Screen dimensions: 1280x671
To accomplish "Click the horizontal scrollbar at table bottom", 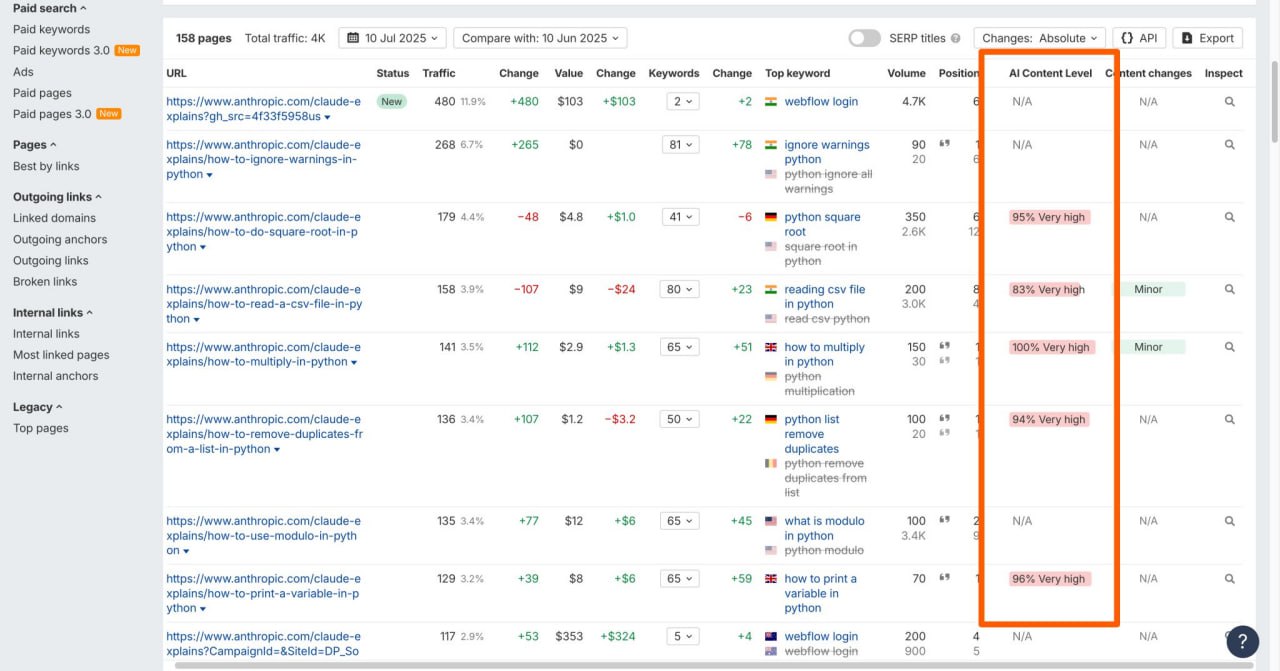I will [x=700, y=665].
